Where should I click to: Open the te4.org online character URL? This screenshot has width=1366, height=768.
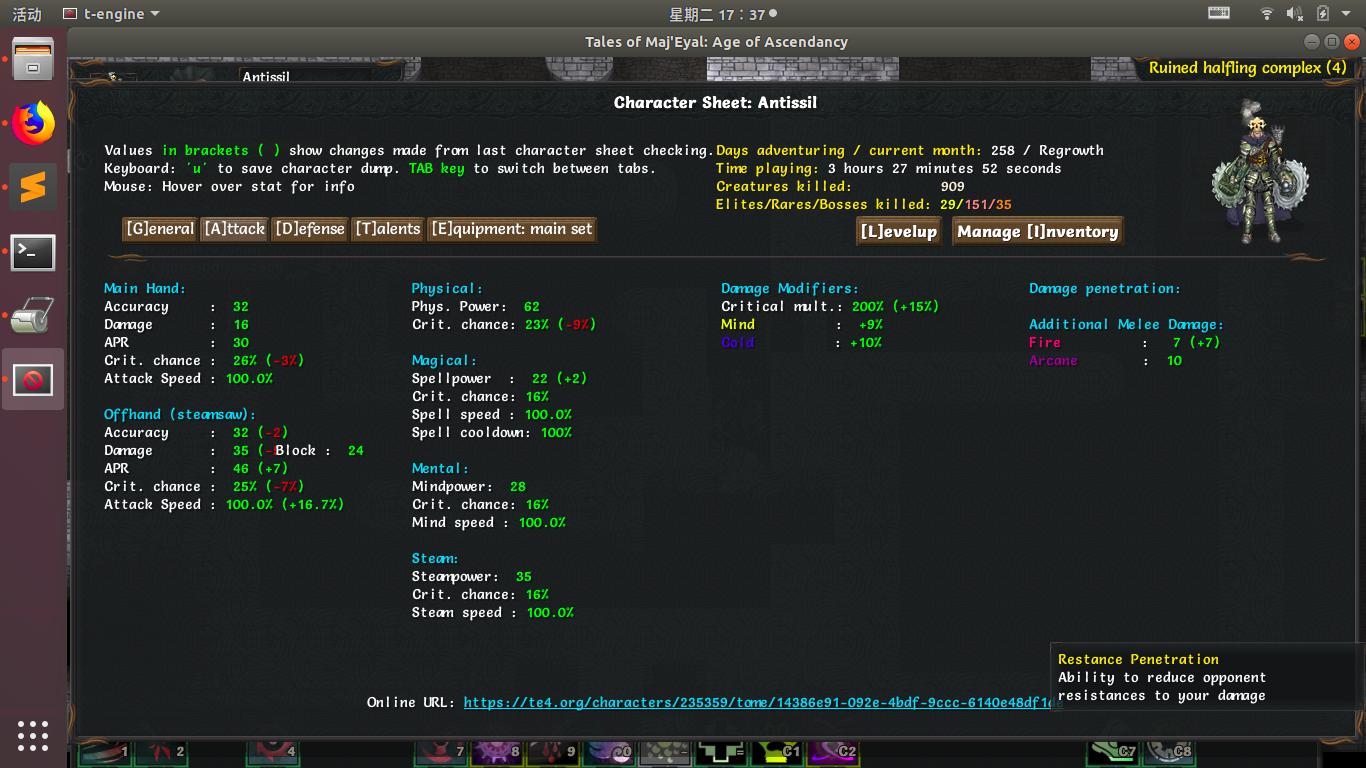coord(763,703)
